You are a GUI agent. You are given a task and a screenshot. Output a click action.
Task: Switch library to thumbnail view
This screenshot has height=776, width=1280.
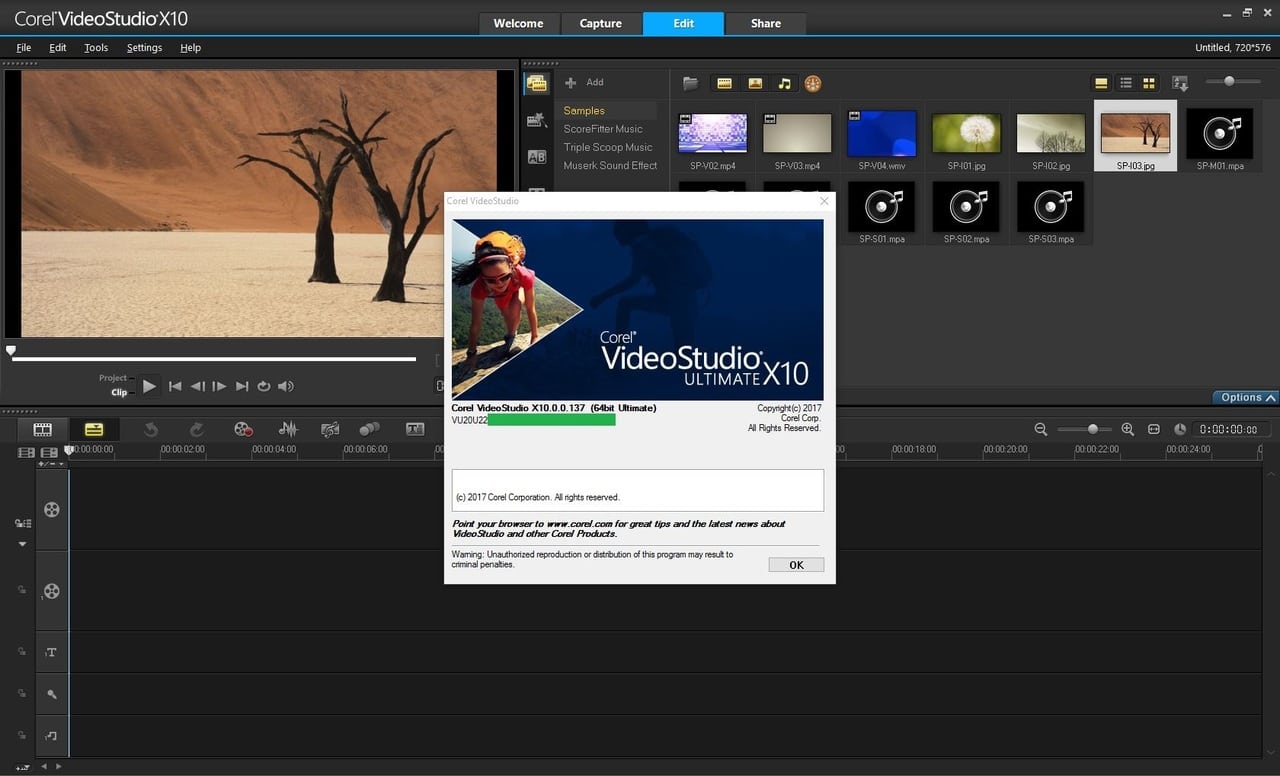pos(1149,83)
